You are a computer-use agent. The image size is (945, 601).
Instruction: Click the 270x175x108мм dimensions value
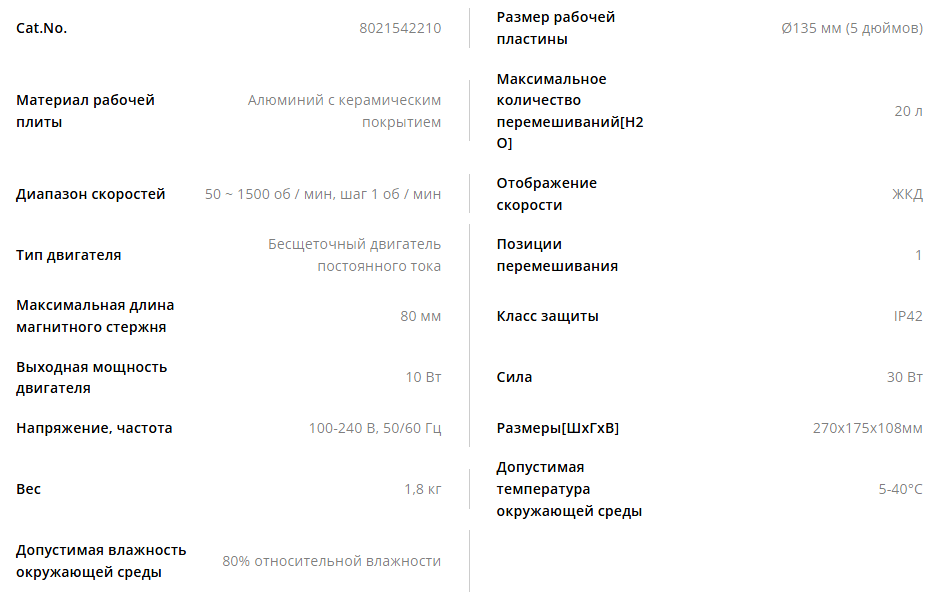click(867, 428)
